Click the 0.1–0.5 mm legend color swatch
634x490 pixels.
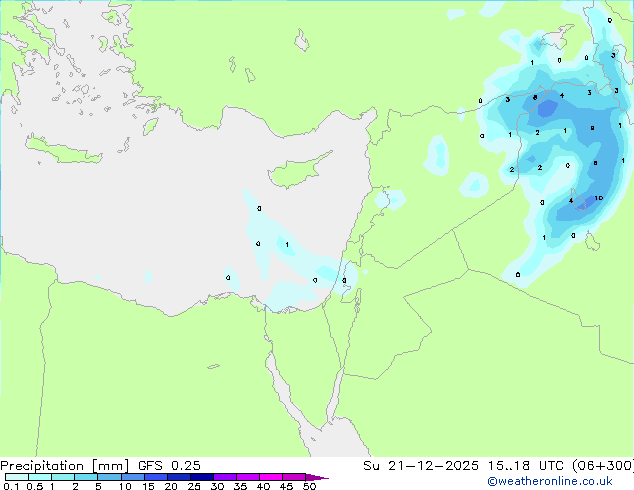point(17,477)
